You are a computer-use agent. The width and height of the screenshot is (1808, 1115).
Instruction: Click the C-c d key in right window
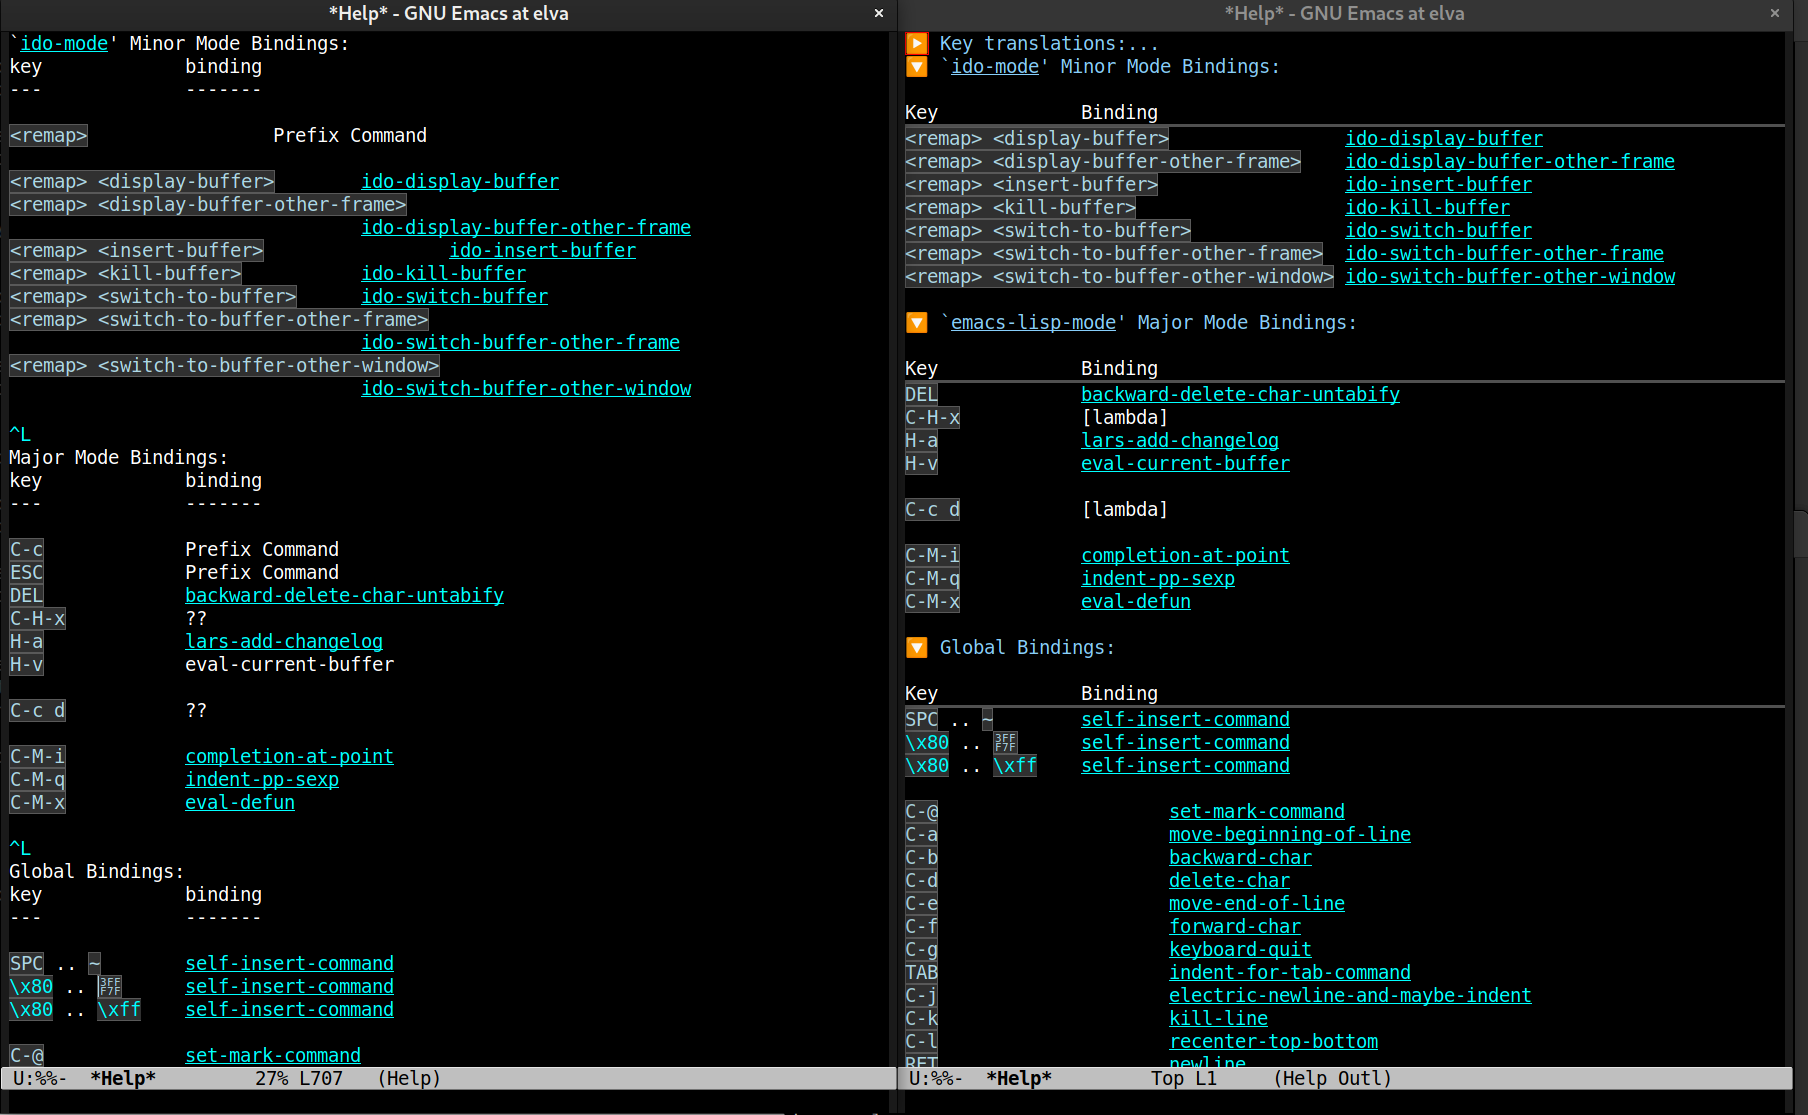click(x=932, y=509)
